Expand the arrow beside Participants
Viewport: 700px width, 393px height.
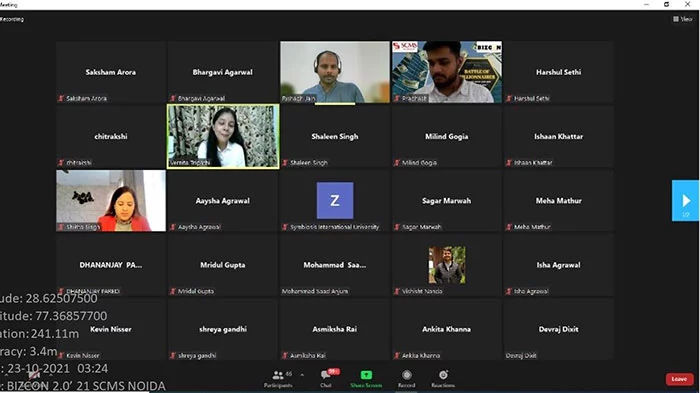pos(302,375)
